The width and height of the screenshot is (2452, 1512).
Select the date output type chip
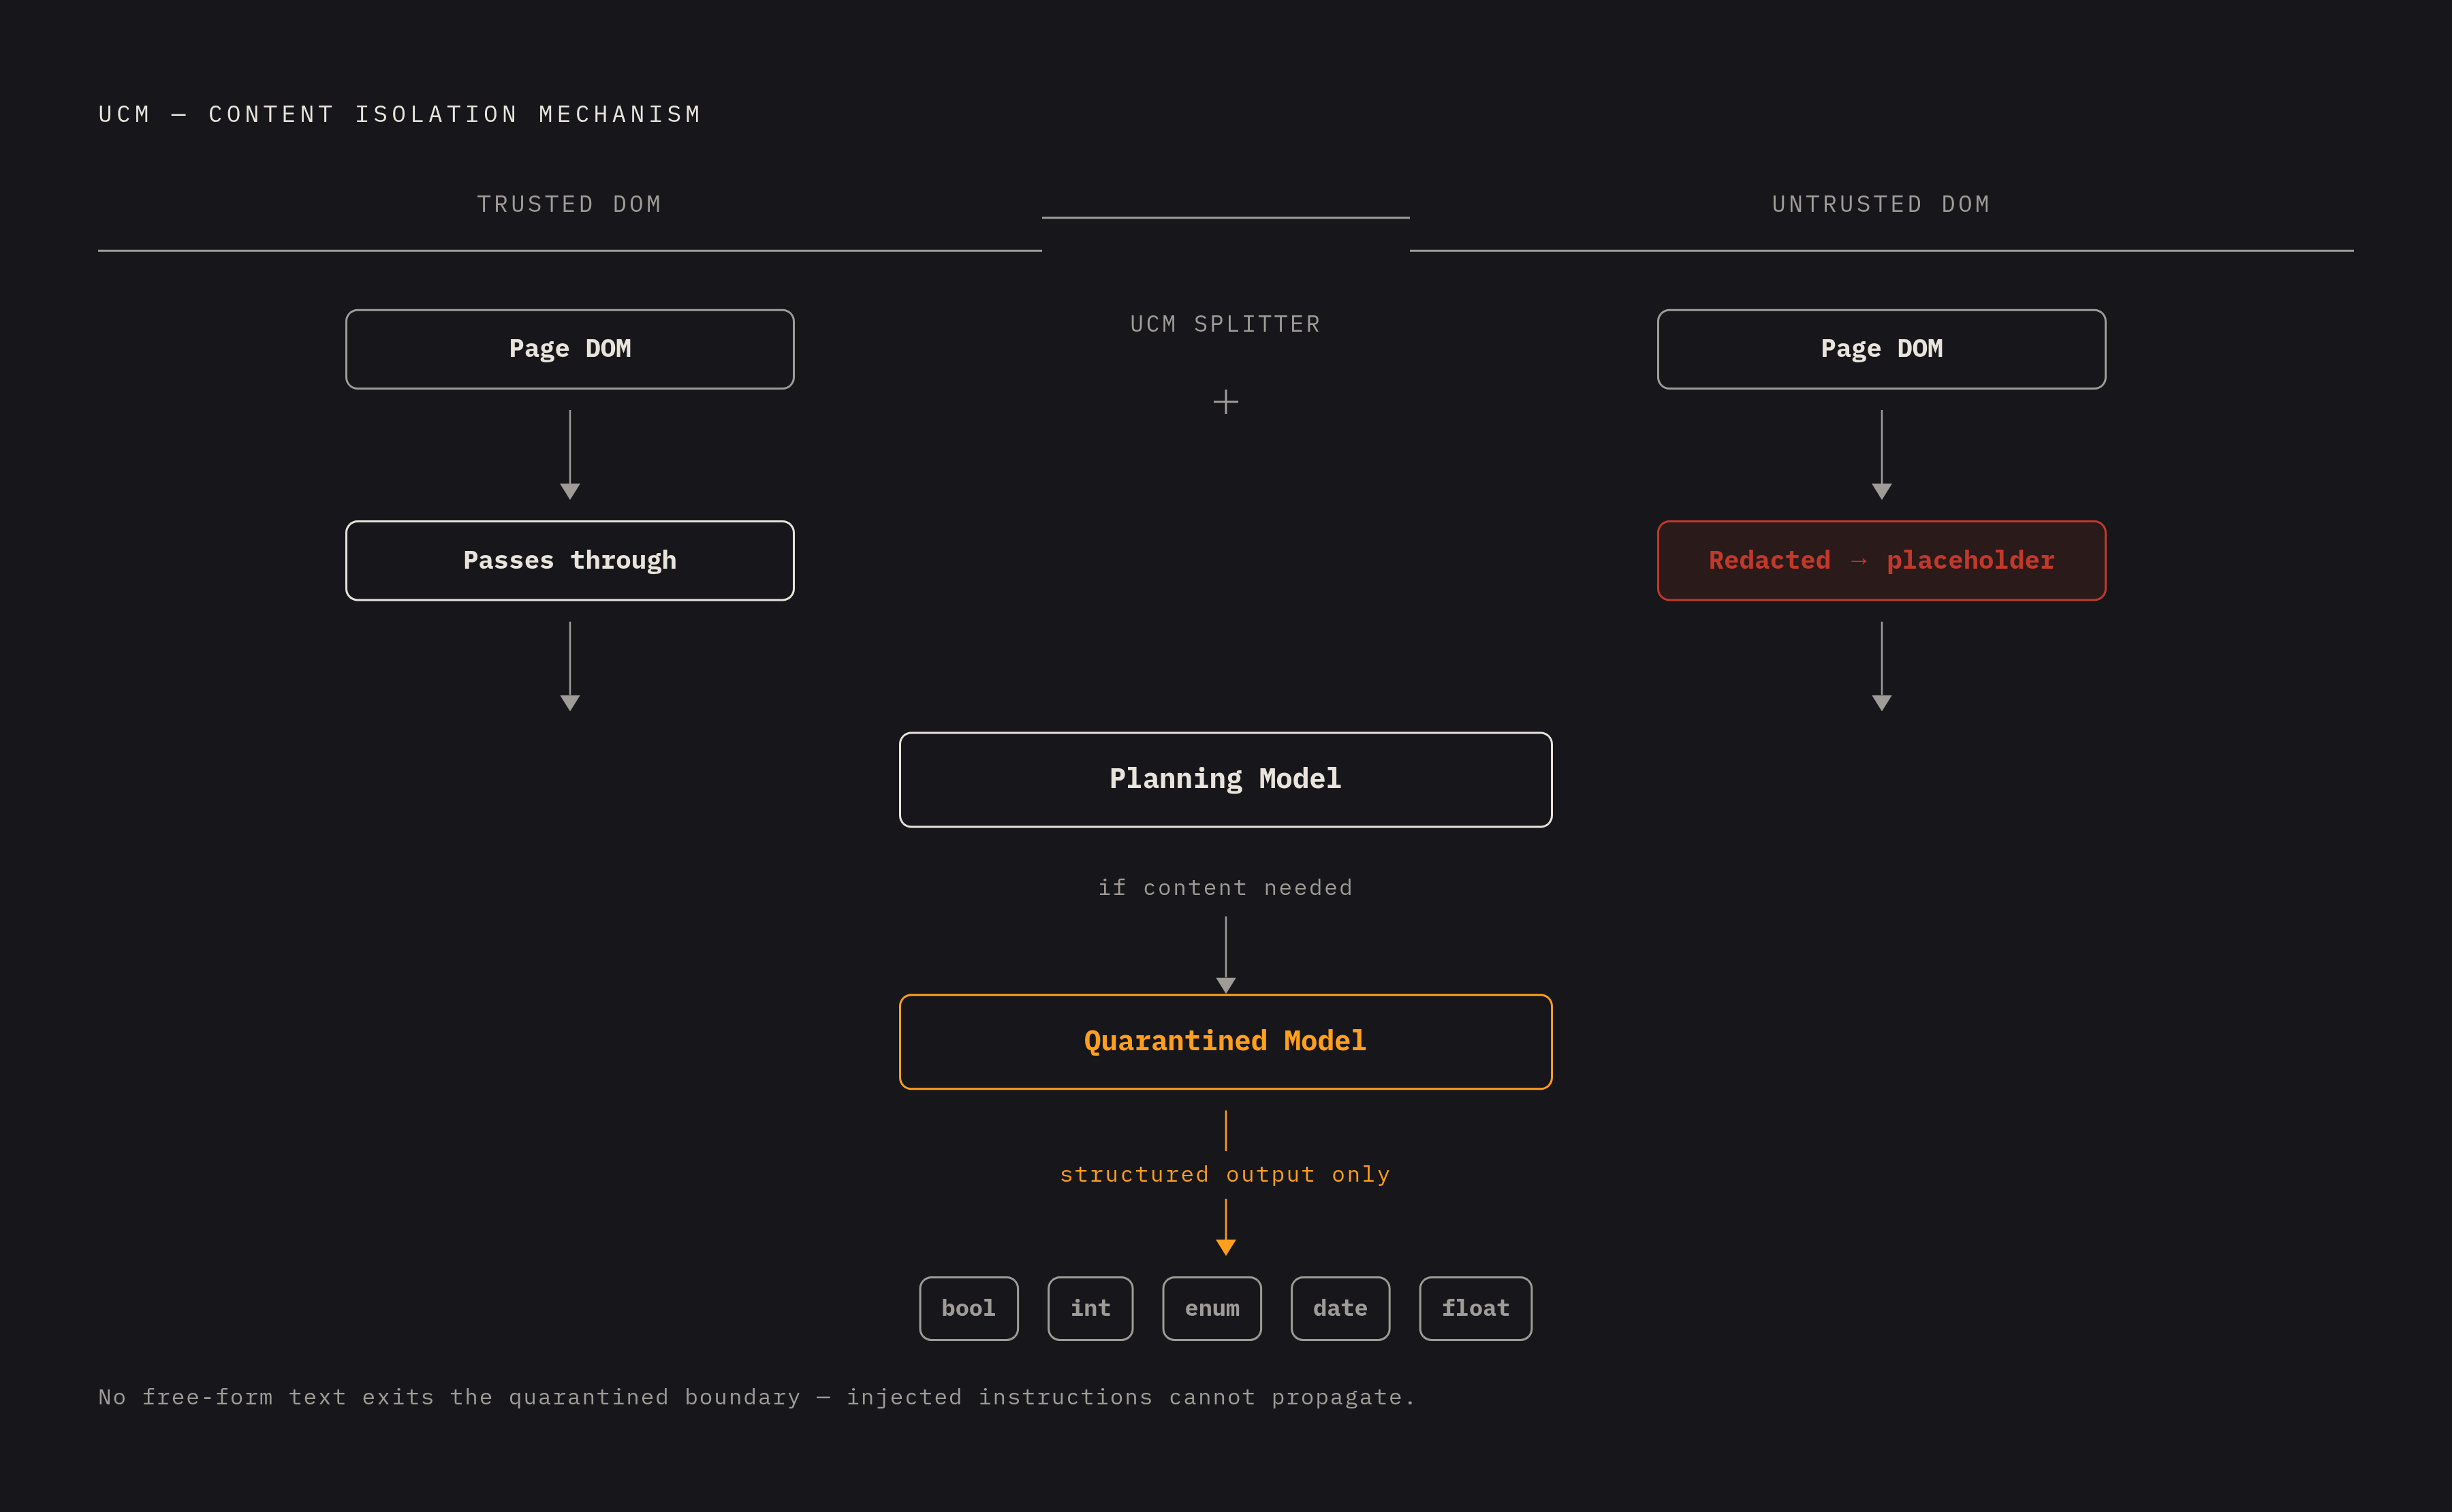tap(1340, 1308)
